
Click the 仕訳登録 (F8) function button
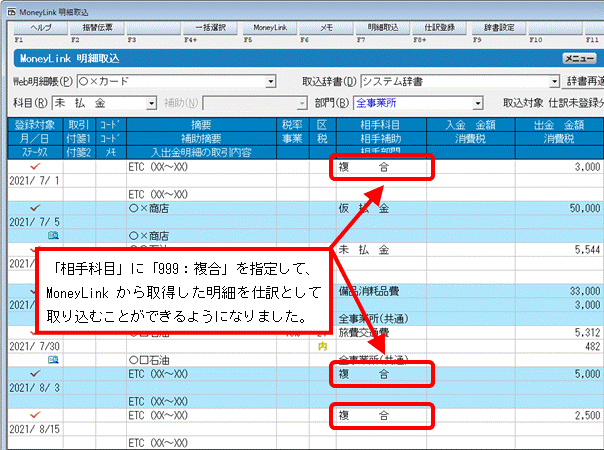439,28
